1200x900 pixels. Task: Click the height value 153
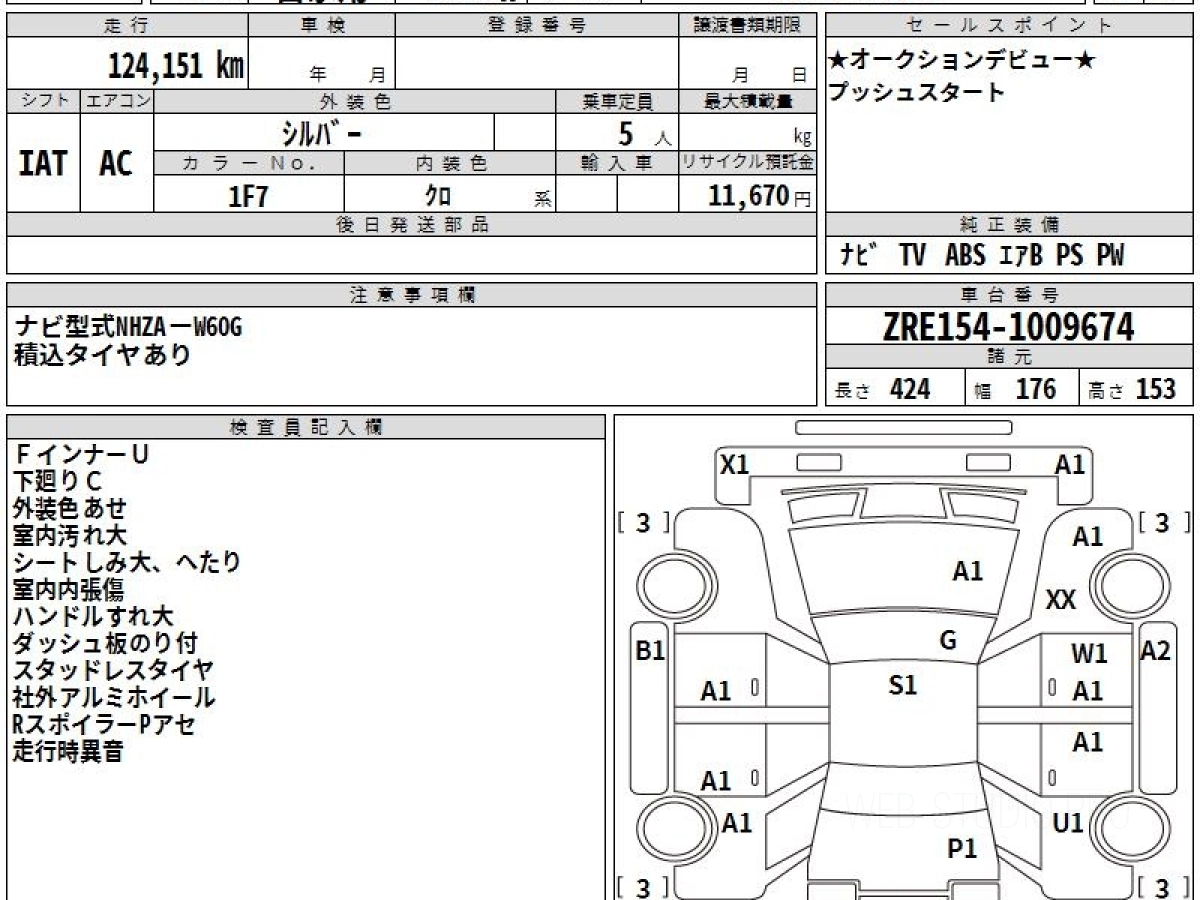tap(1156, 389)
